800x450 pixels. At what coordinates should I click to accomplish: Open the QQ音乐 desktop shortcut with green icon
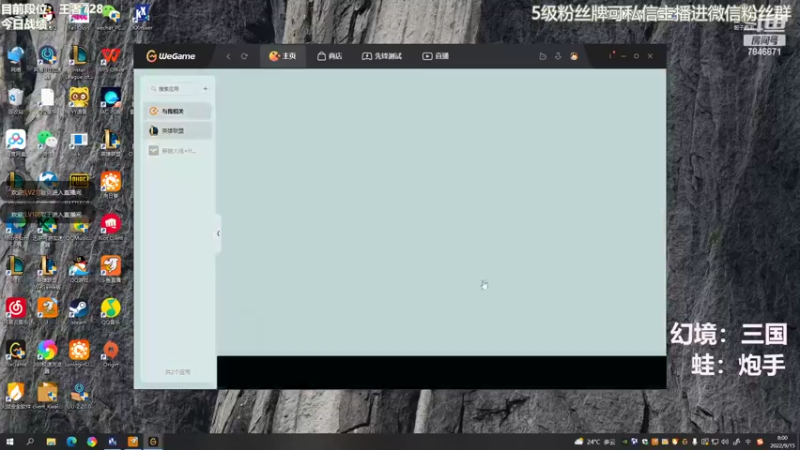click(111, 310)
